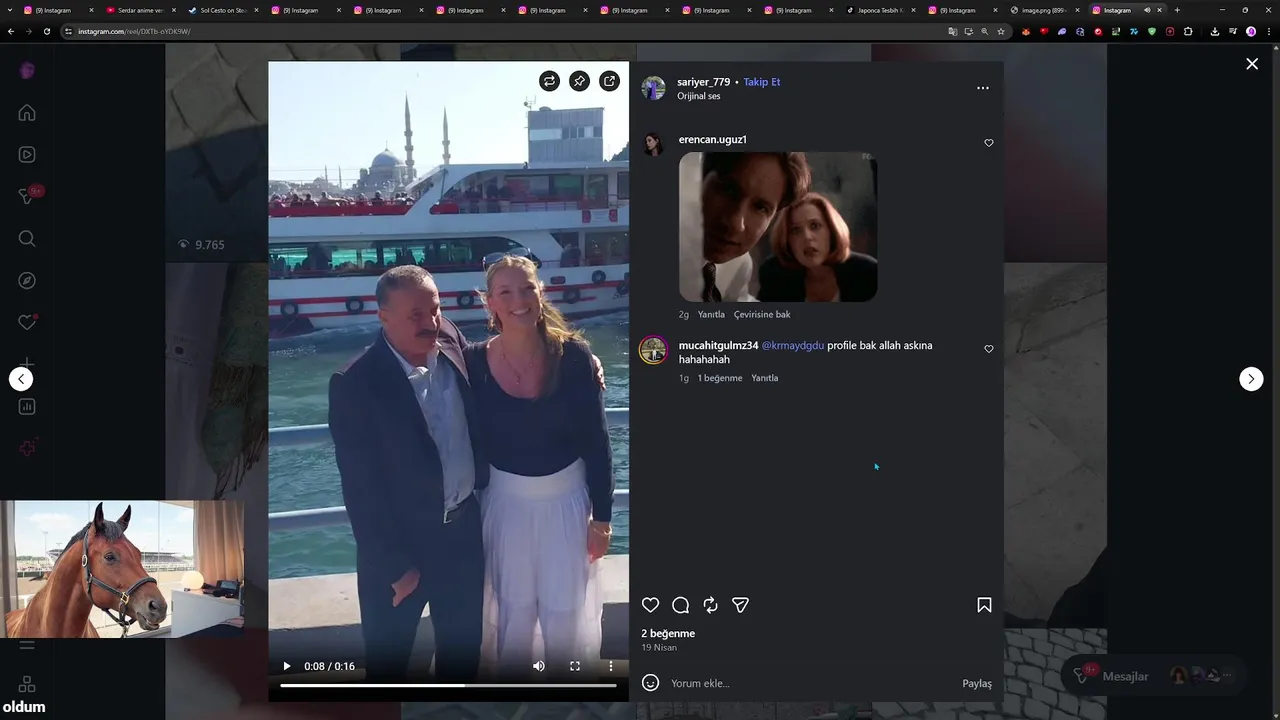Bookmark this page with the star icon

click(1001, 31)
